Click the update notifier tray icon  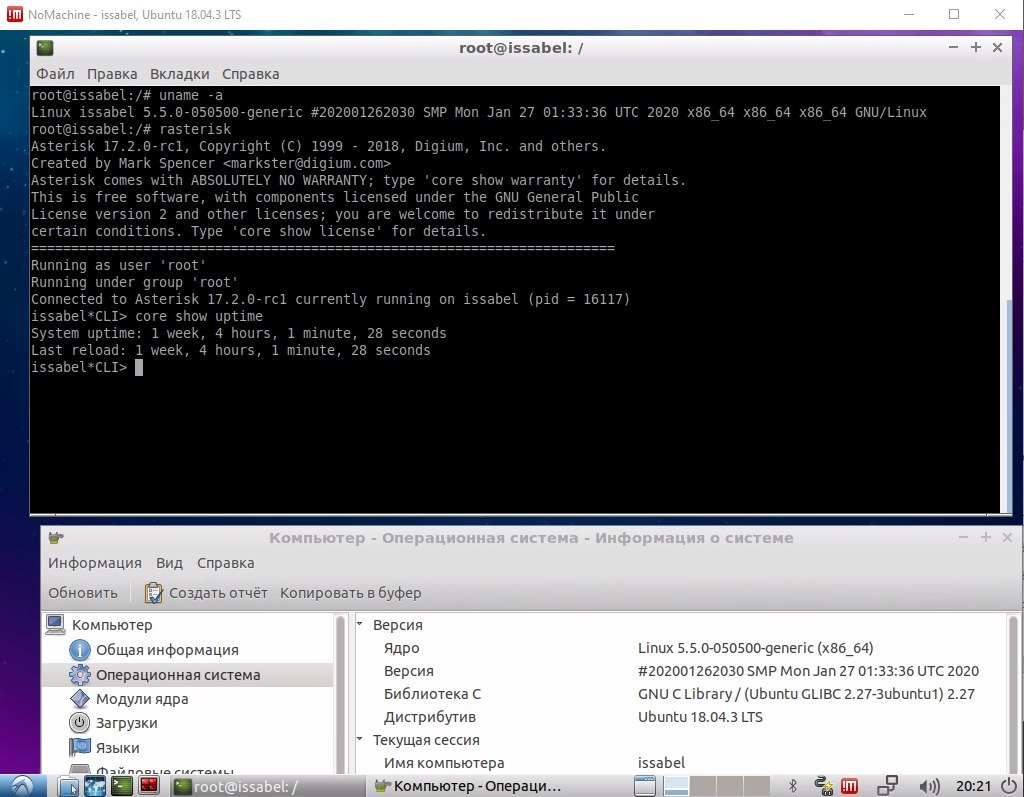pos(824,786)
